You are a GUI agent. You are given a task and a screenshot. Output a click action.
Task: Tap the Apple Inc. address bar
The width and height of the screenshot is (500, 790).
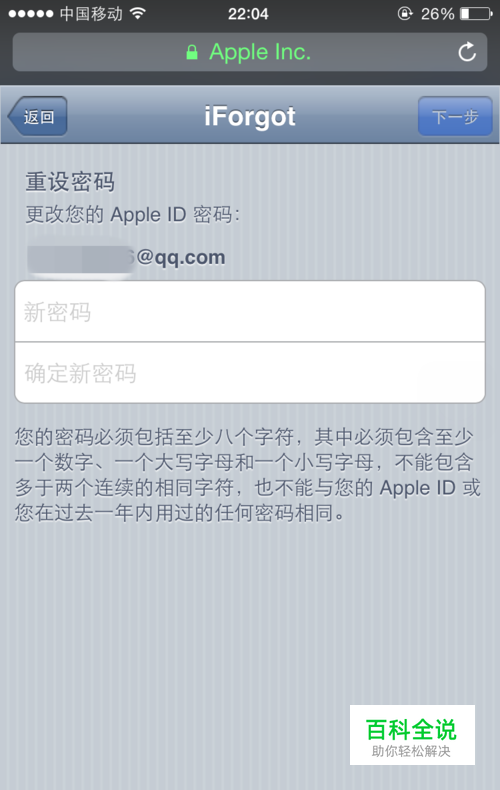pos(250,52)
